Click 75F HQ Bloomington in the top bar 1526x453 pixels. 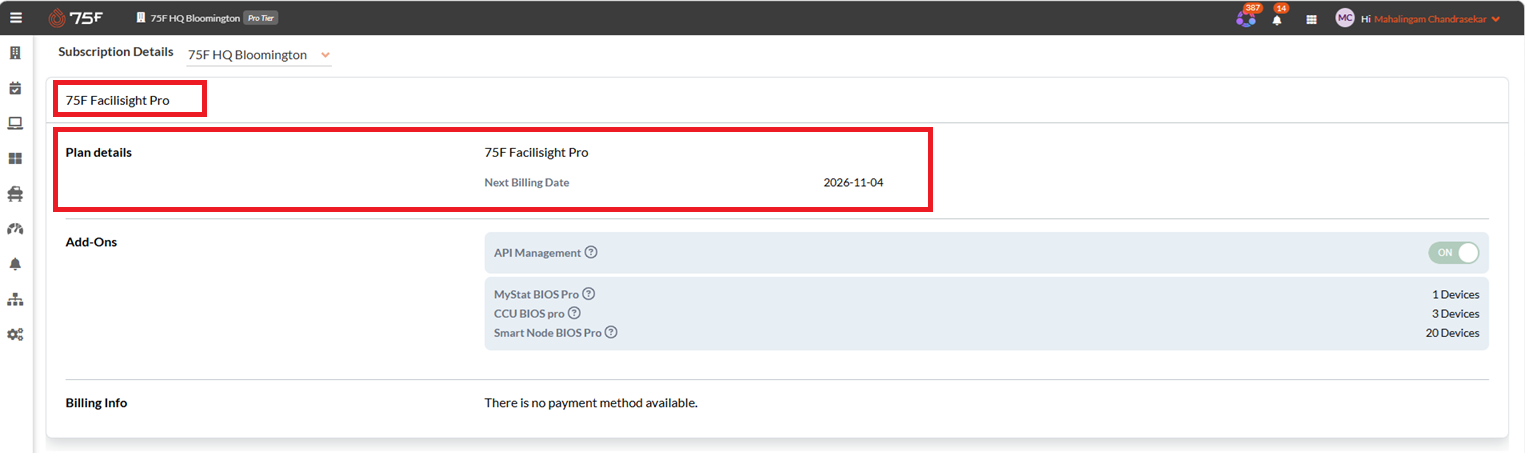(x=195, y=18)
